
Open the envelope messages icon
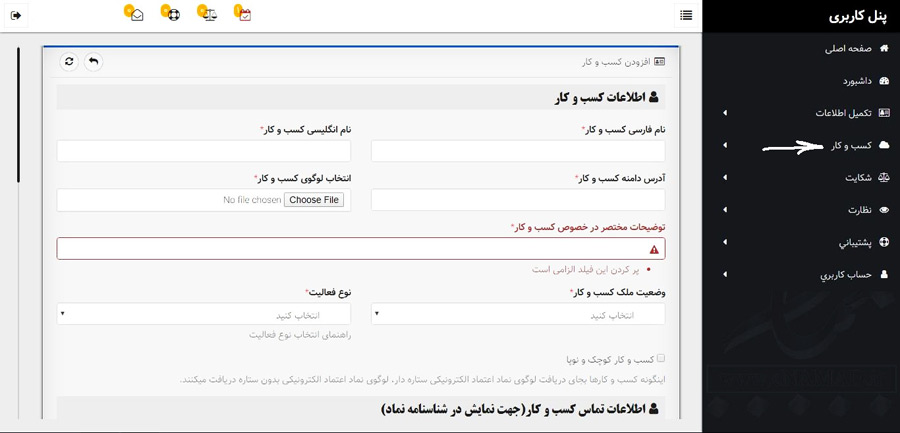tap(135, 14)
